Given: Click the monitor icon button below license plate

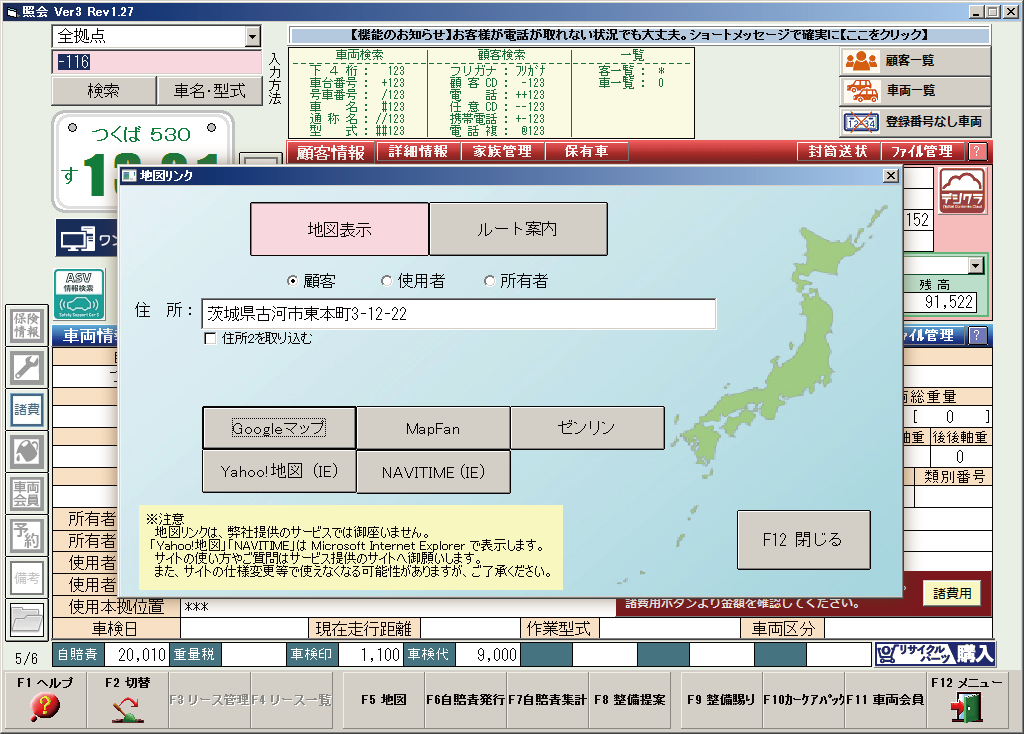Looking at the screenshot, I should point(87,239).
